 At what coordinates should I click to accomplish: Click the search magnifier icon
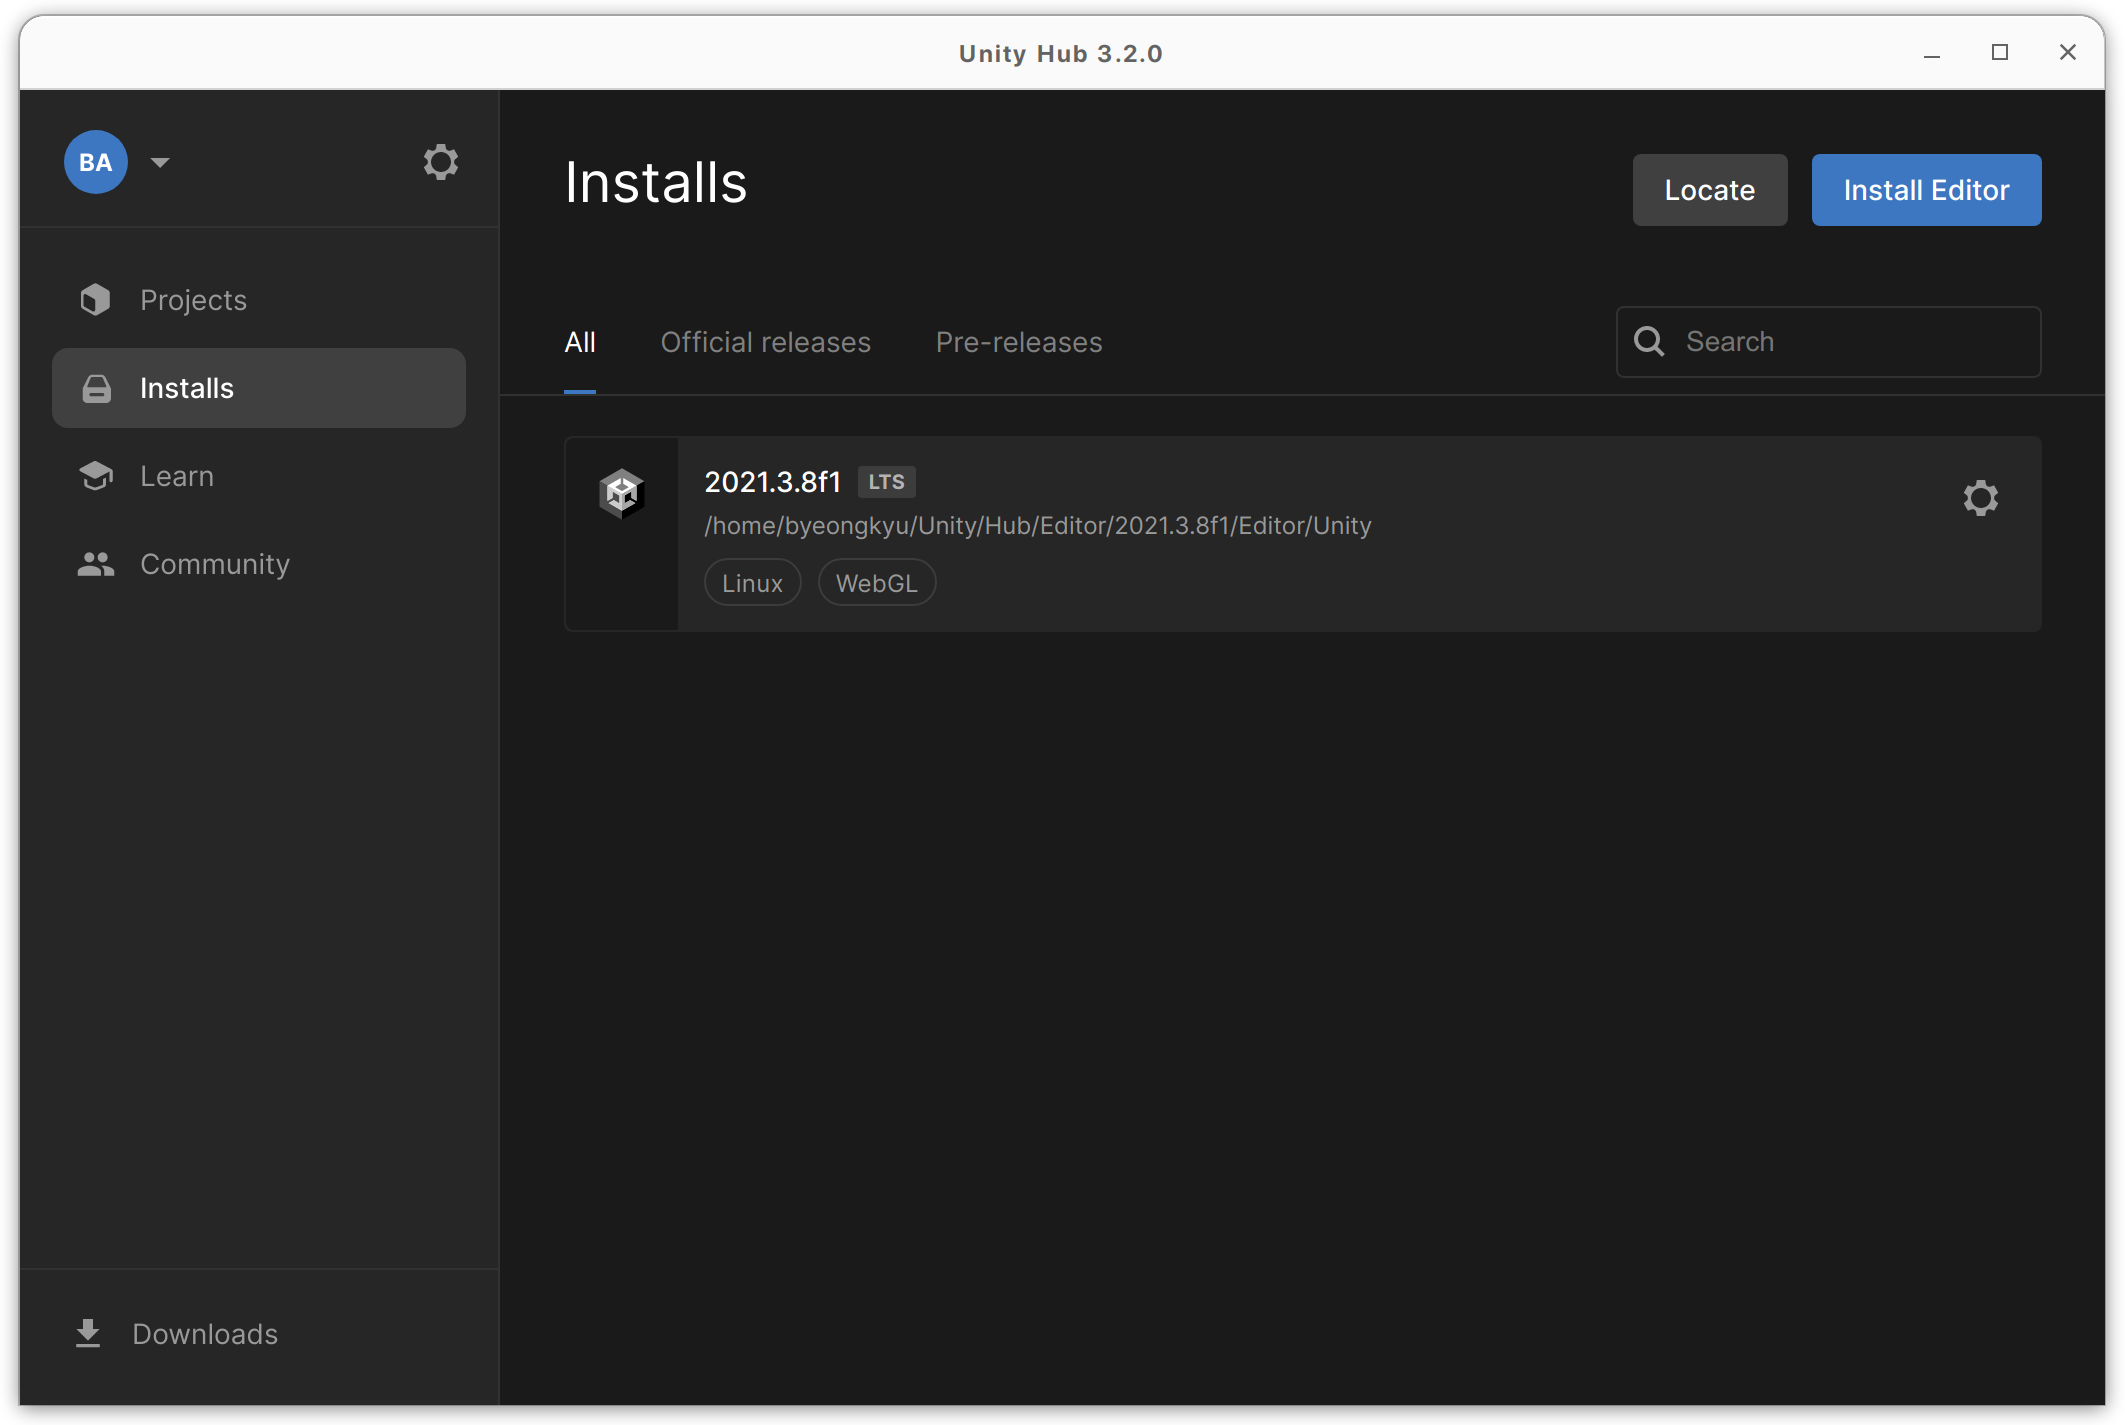(1649, 341)
